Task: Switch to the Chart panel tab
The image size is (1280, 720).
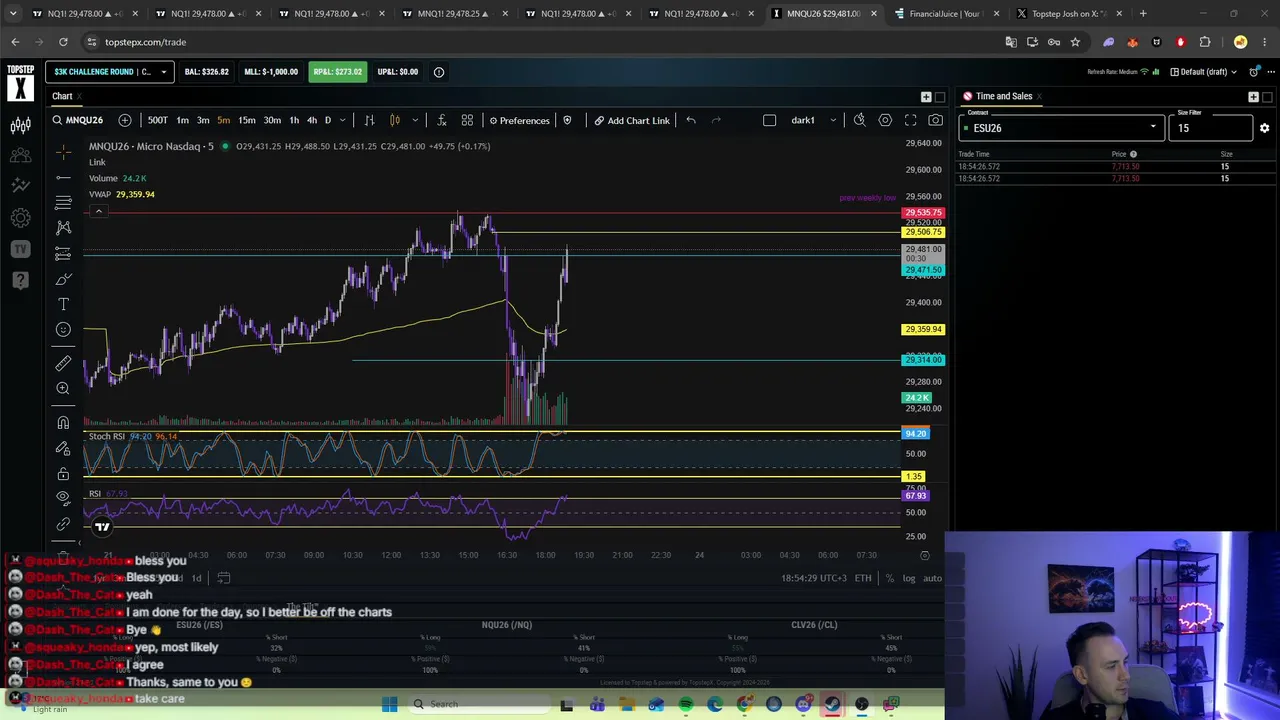Action: pyautogui.click(x=62, y=96)
